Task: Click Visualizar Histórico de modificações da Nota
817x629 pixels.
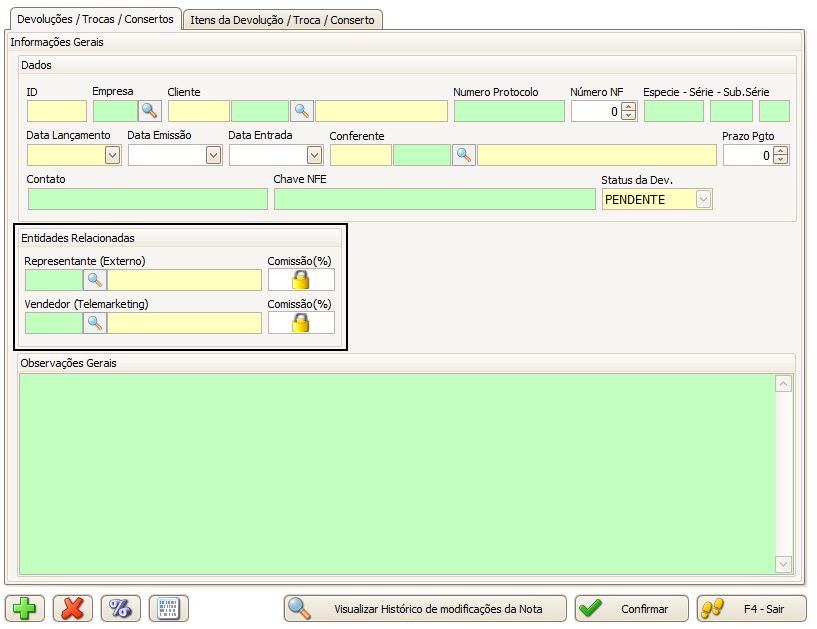Action: pyautogui.click(x=426, y=609)
